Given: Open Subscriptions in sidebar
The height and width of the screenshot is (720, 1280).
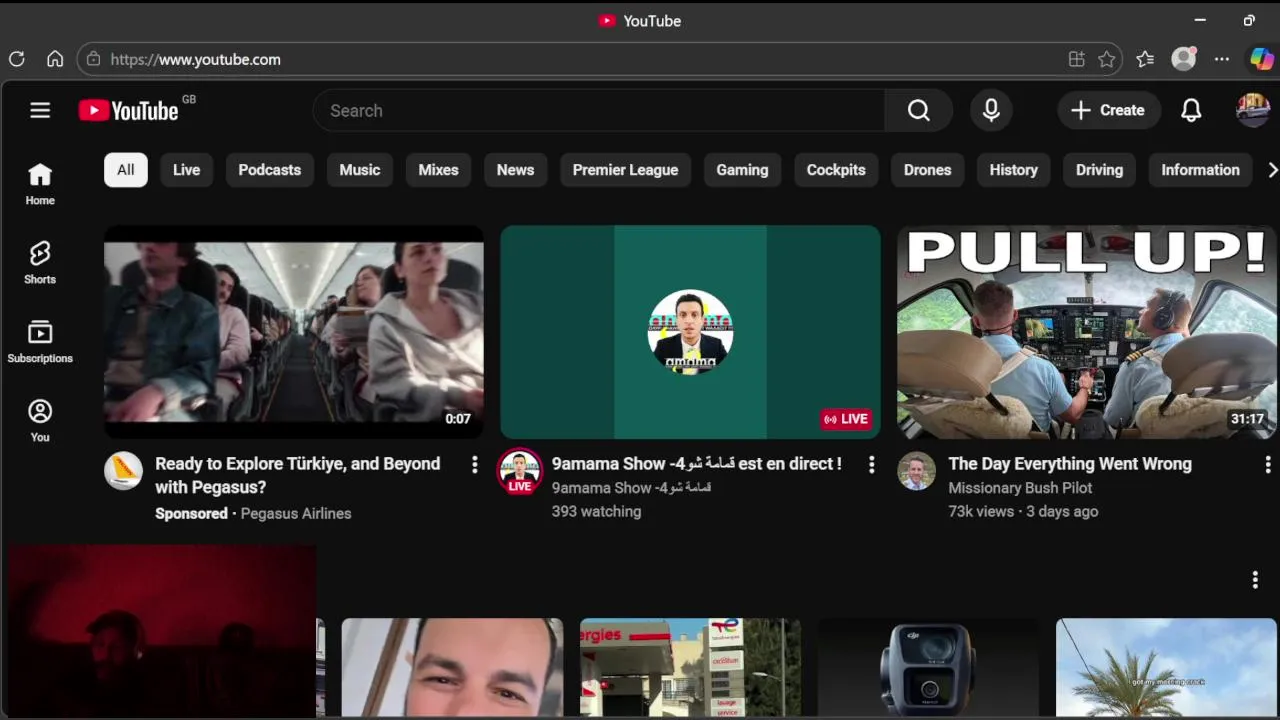Looking at the screenshot, I should (40, 342).
